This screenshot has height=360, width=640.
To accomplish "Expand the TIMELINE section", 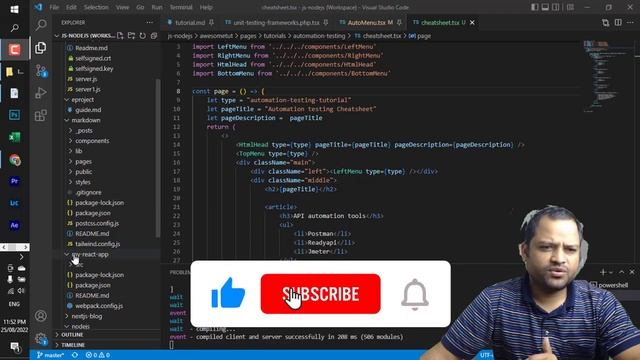I will (x=73, y=345).
